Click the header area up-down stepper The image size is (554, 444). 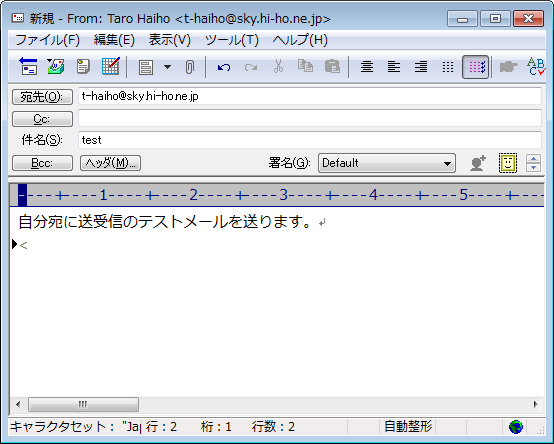533,163
